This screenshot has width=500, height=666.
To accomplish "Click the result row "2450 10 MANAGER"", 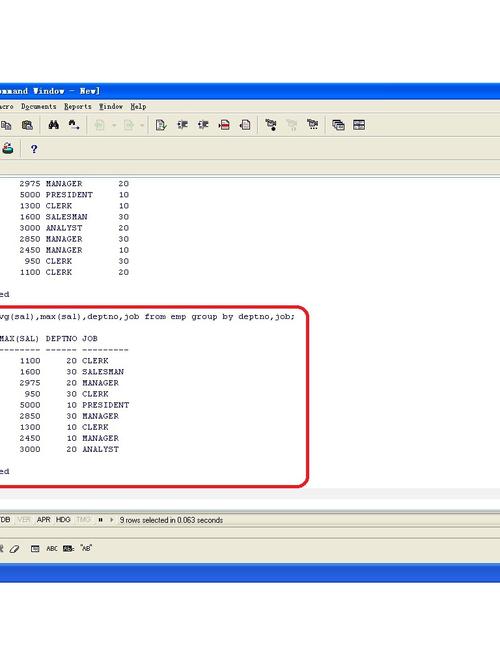I will tap(69, 438).
